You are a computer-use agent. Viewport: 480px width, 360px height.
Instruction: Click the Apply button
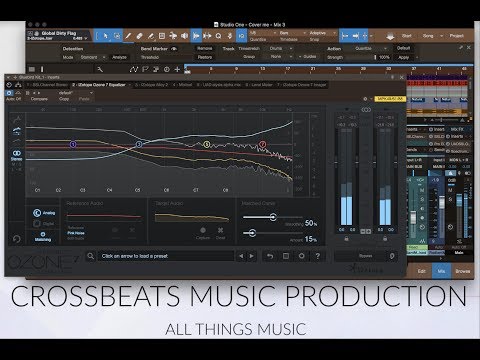click(403, 57)
